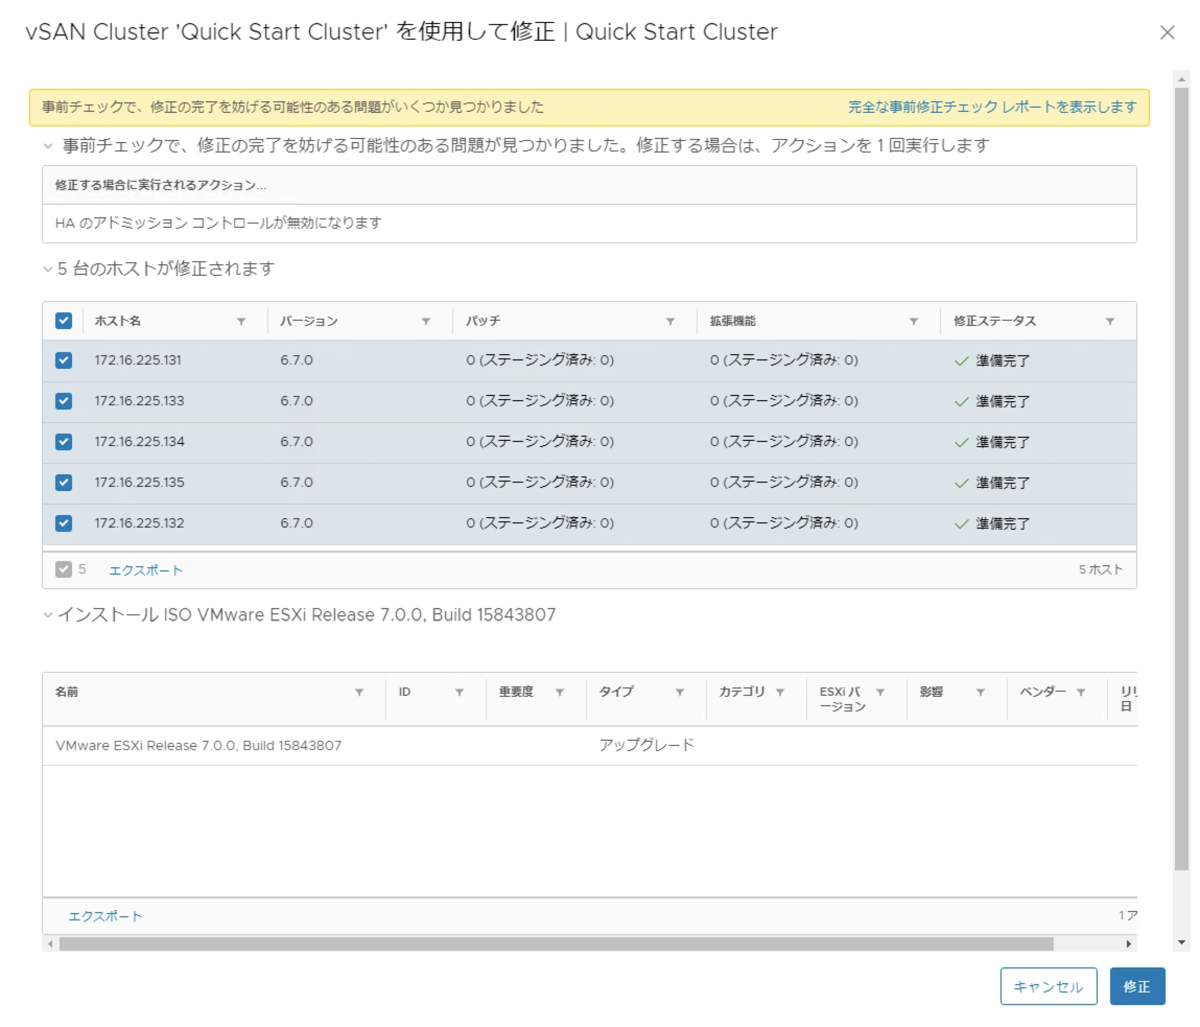Click the ready checkmark for host 172.16.225.135

coord(961,483)
